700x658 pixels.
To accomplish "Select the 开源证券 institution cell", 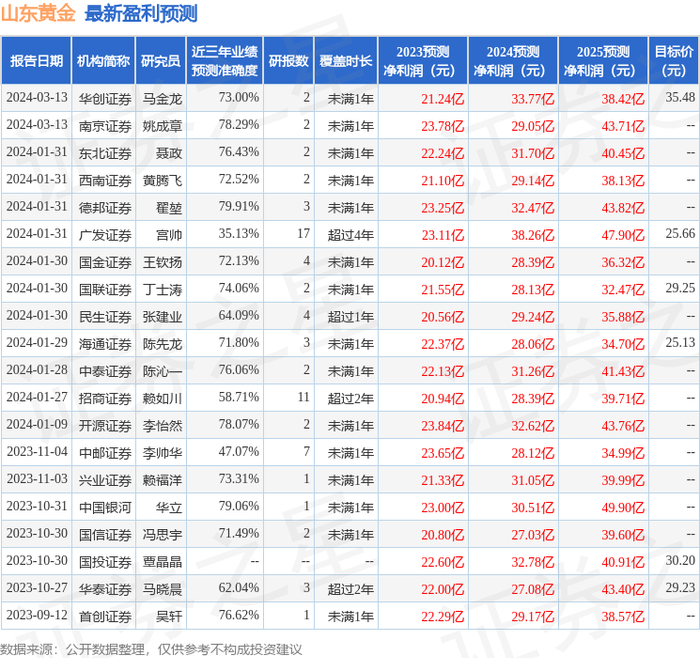I will coord(105,425).
